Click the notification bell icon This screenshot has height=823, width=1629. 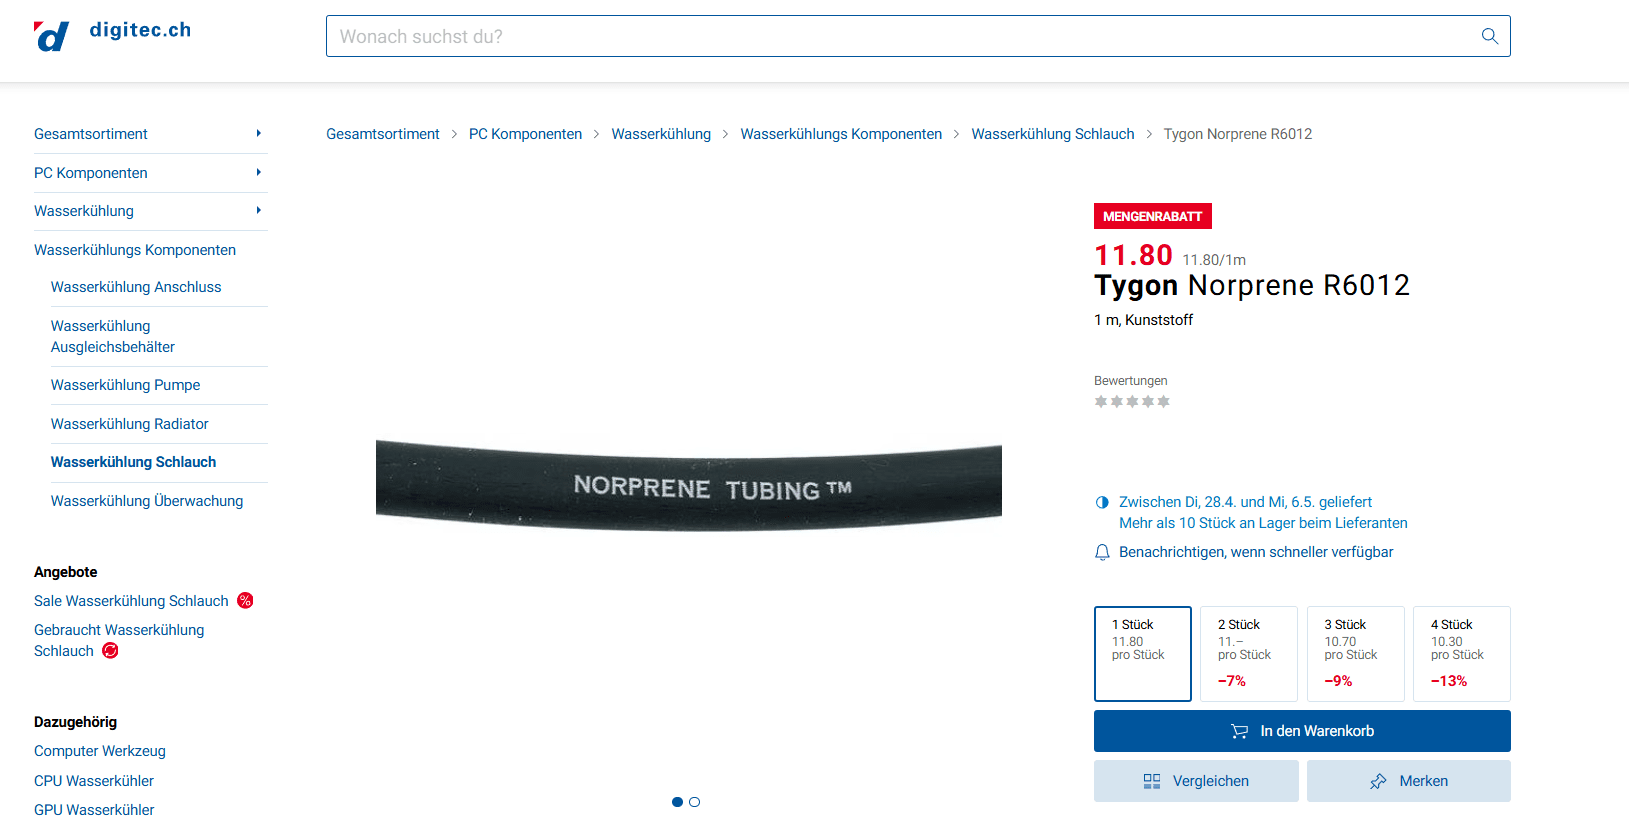pos(1102,553)
